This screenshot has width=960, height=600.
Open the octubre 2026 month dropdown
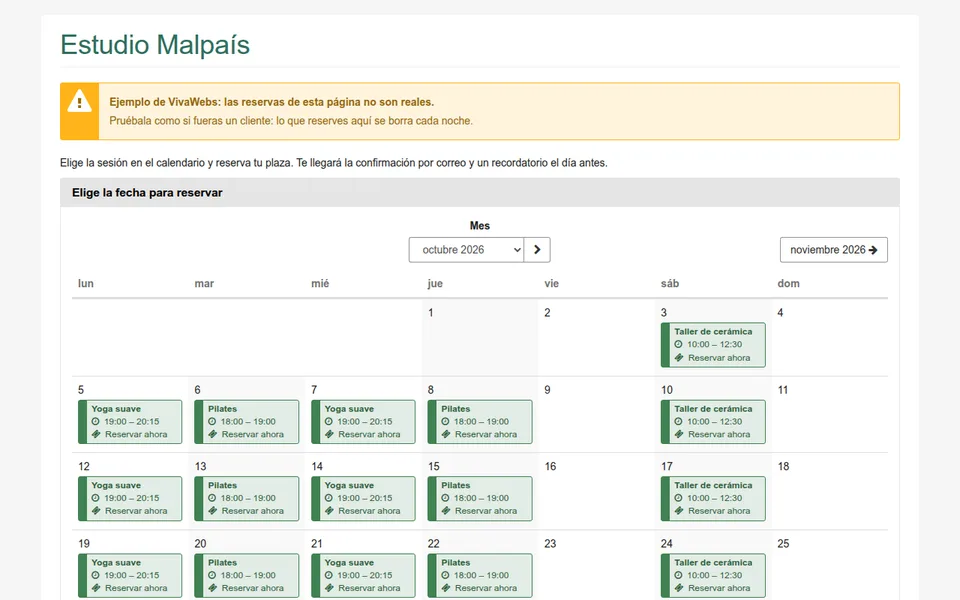click(x=466, y=250)
